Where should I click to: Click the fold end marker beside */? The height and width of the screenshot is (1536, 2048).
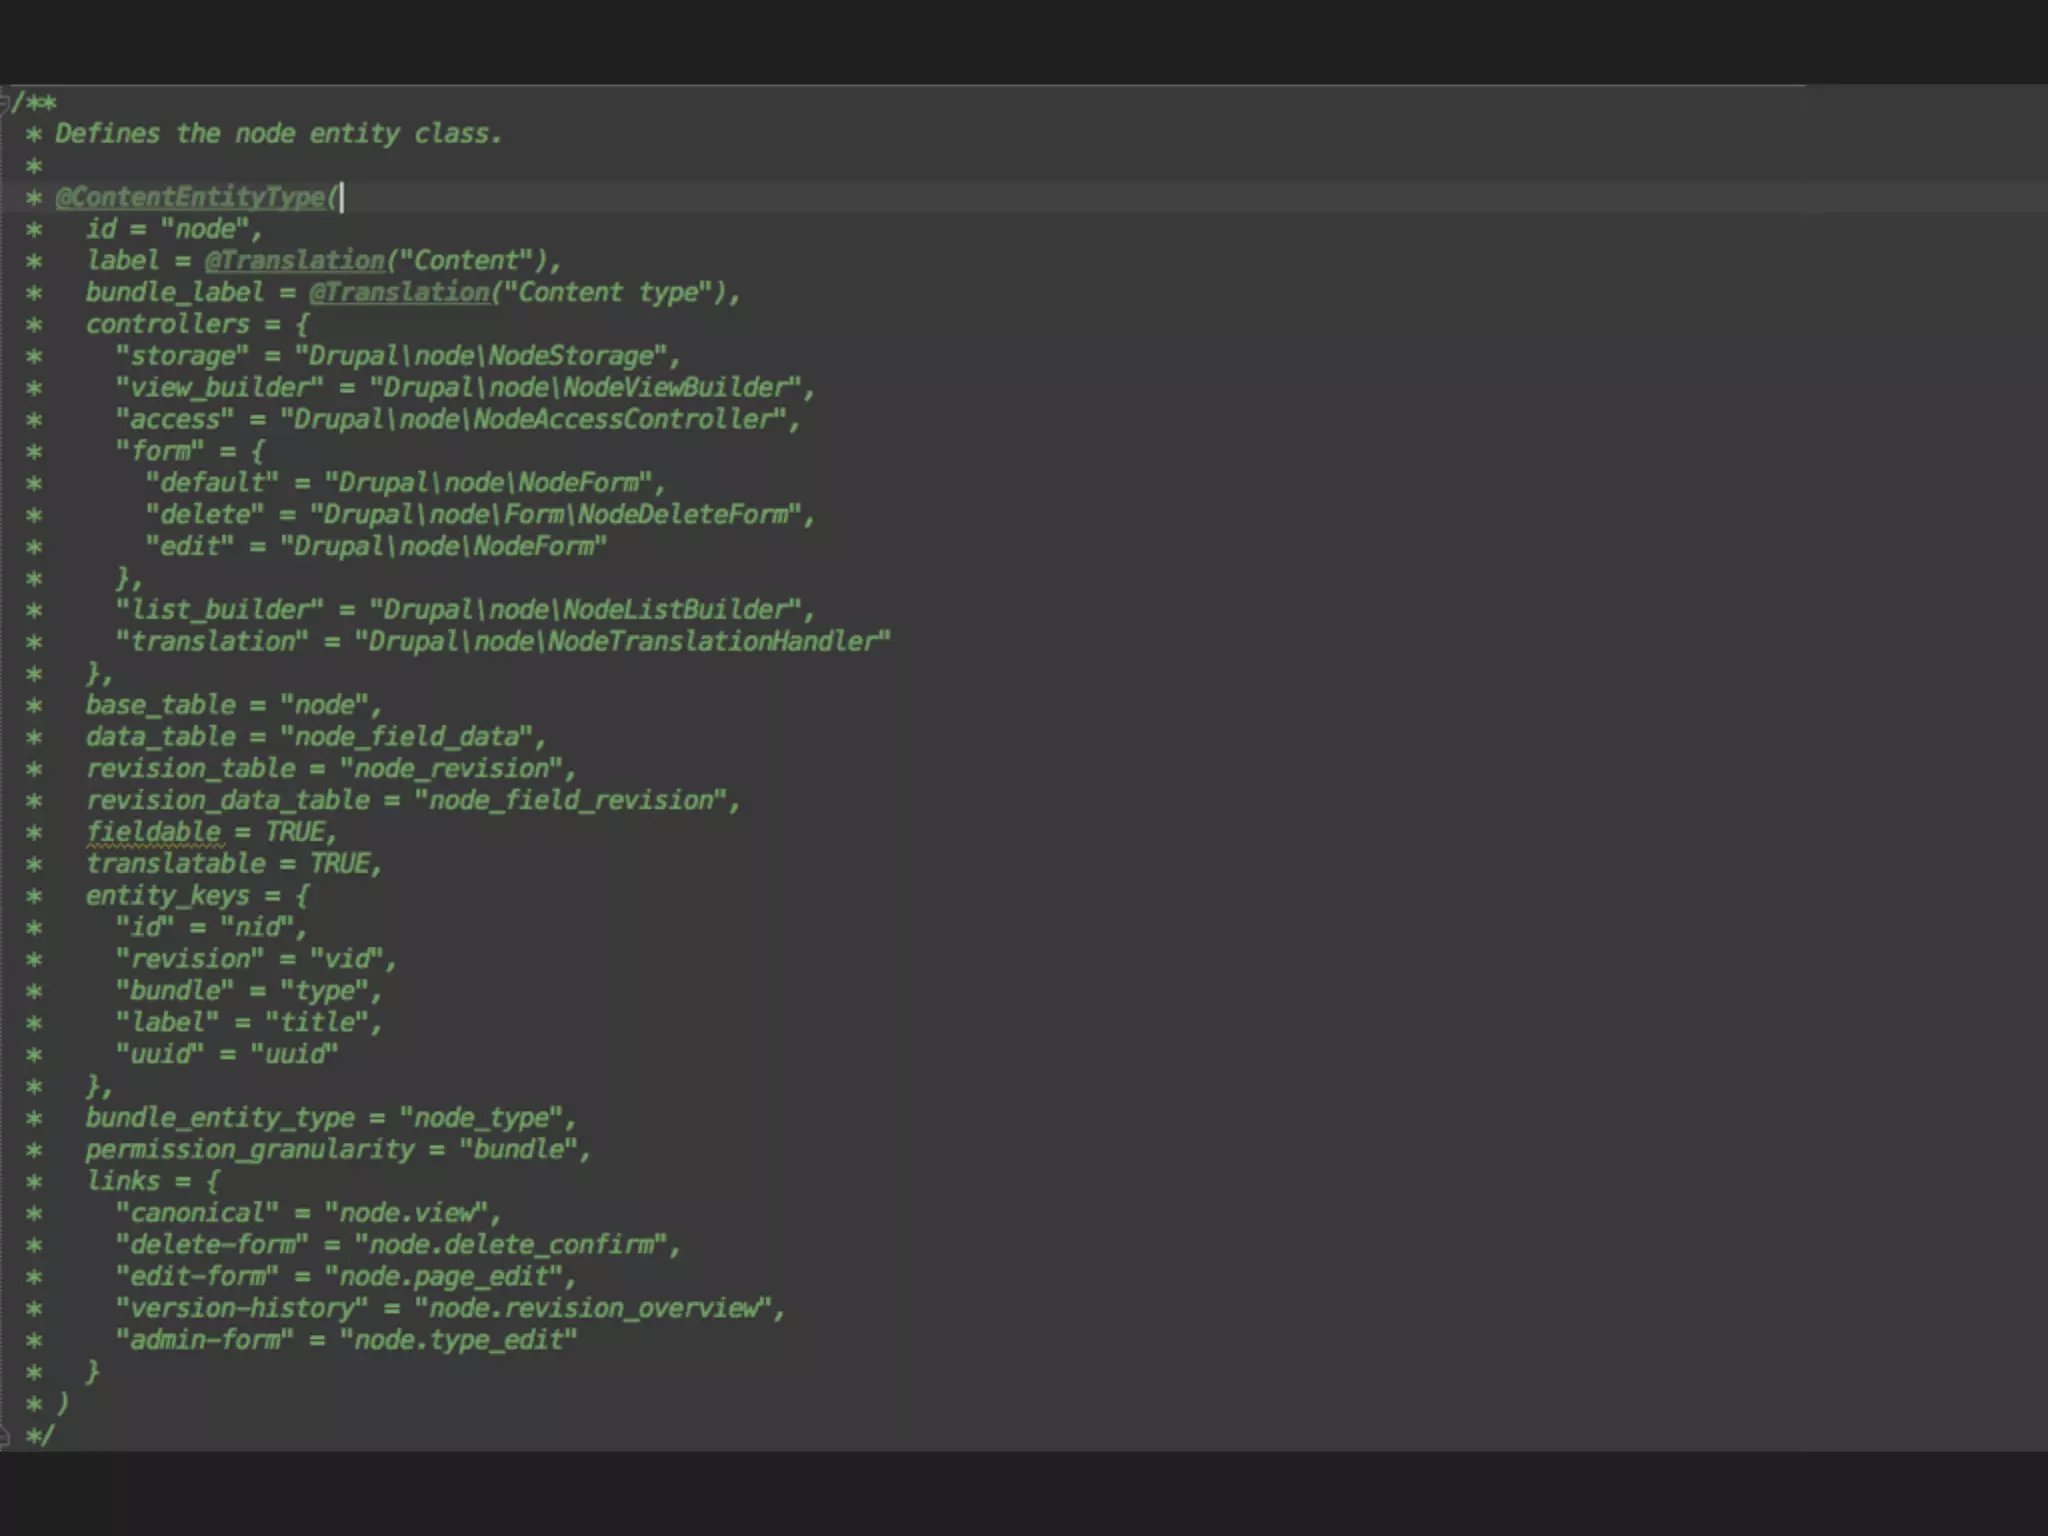point(5,1437)
